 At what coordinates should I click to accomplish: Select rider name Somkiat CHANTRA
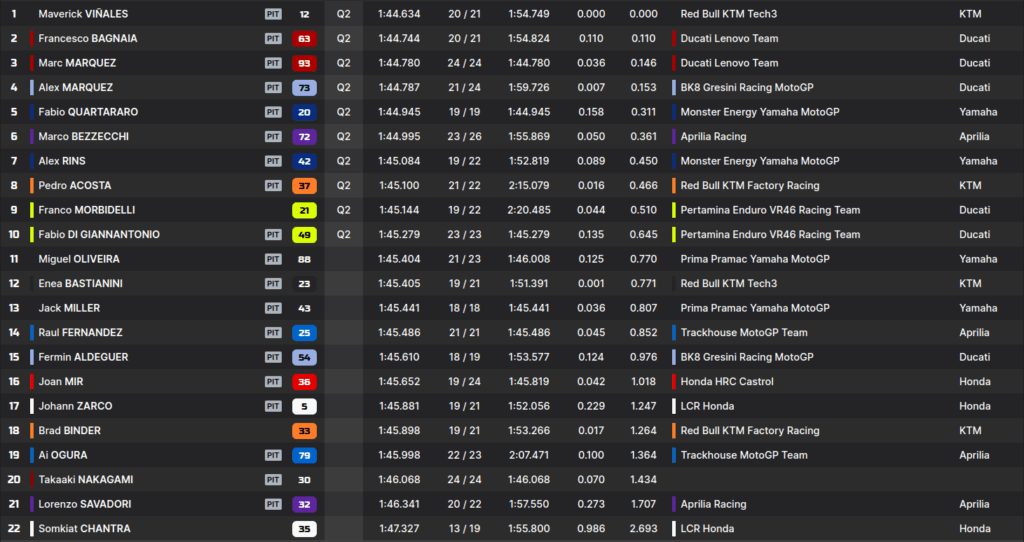(84, 528)
